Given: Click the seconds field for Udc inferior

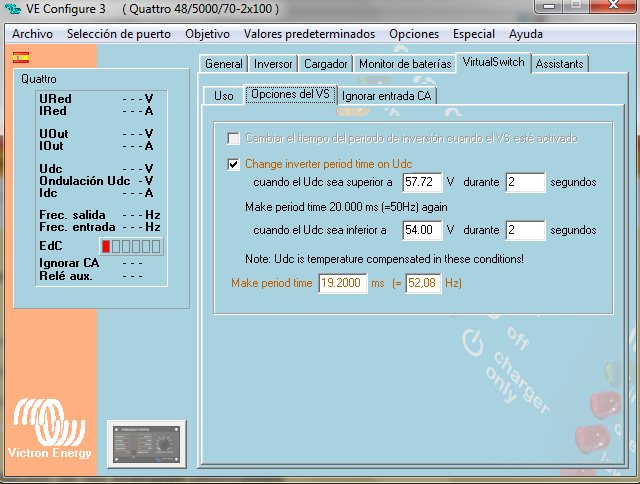Looking at the screenshot, I should point(525,230).
